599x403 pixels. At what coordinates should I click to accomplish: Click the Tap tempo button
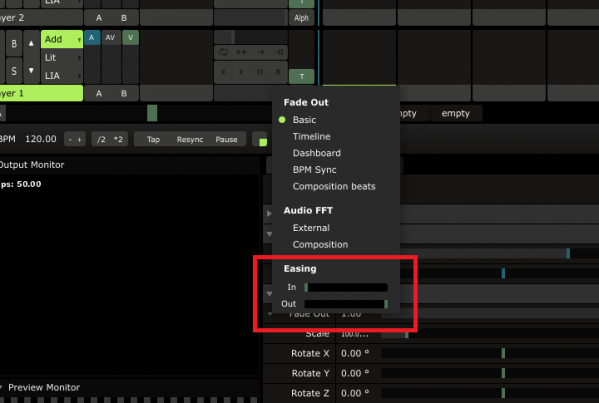pyautogui.click(x=154, y=139)
